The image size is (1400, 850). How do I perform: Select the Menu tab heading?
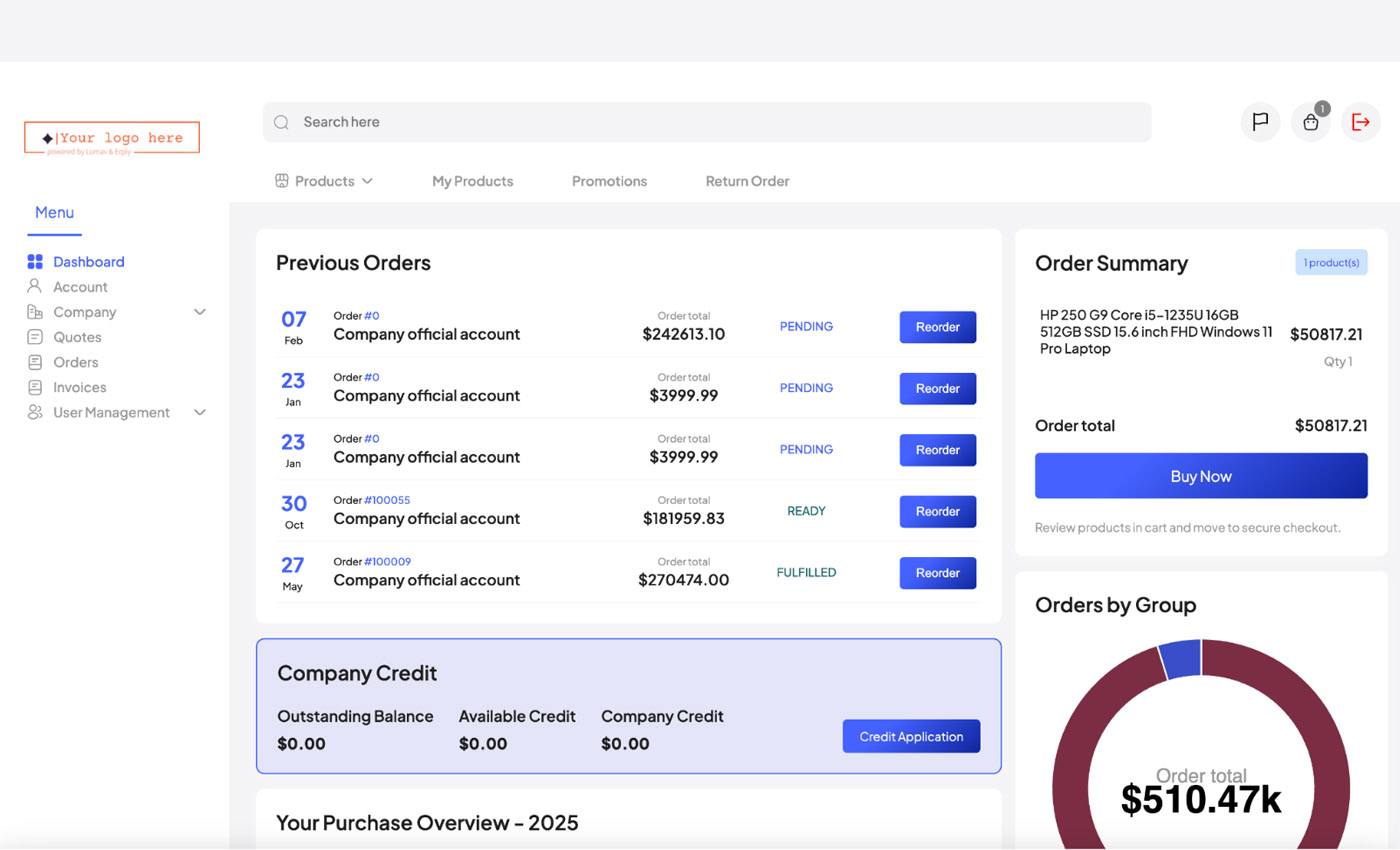(x=54, y=212)
